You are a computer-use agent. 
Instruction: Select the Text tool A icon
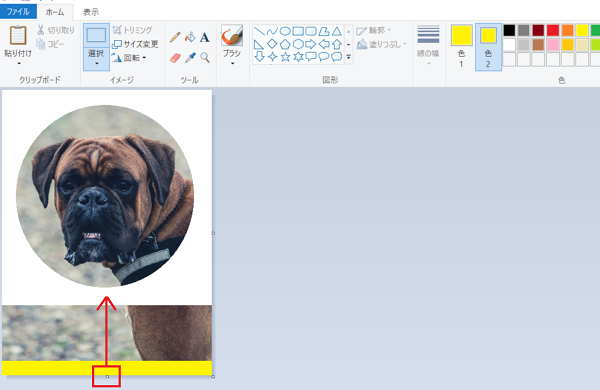[205, 38]
